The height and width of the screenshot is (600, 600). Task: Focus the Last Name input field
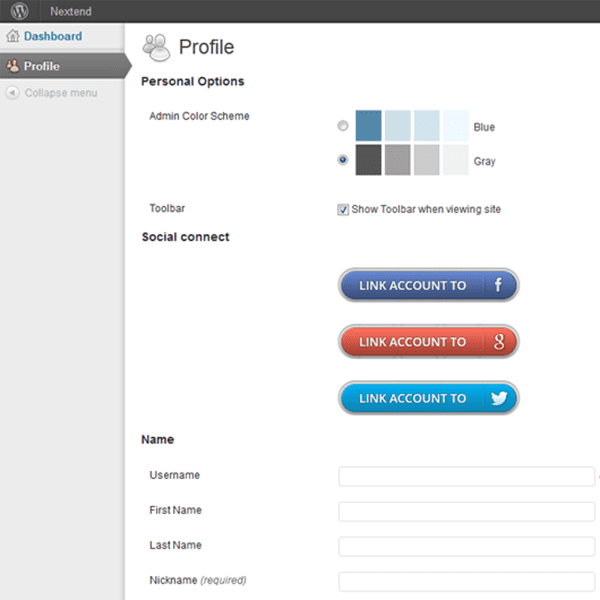467,546
